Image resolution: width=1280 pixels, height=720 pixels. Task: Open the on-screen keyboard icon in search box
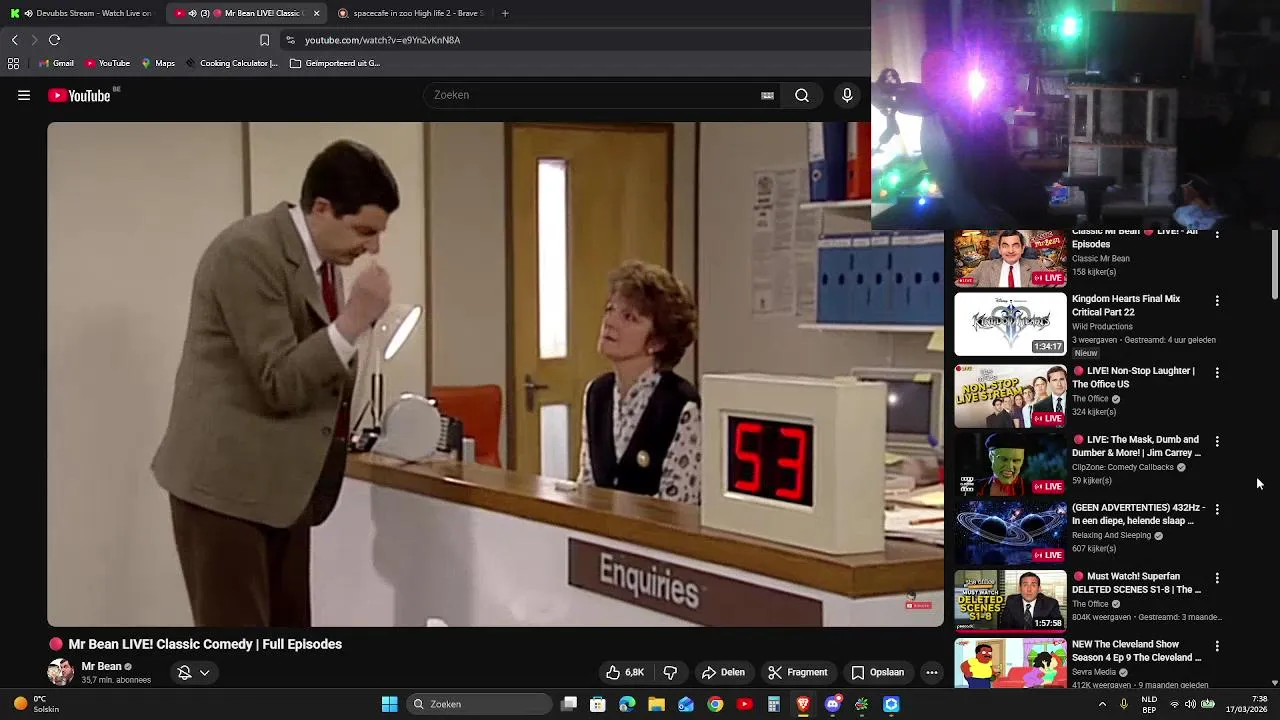tap(767, 95)
